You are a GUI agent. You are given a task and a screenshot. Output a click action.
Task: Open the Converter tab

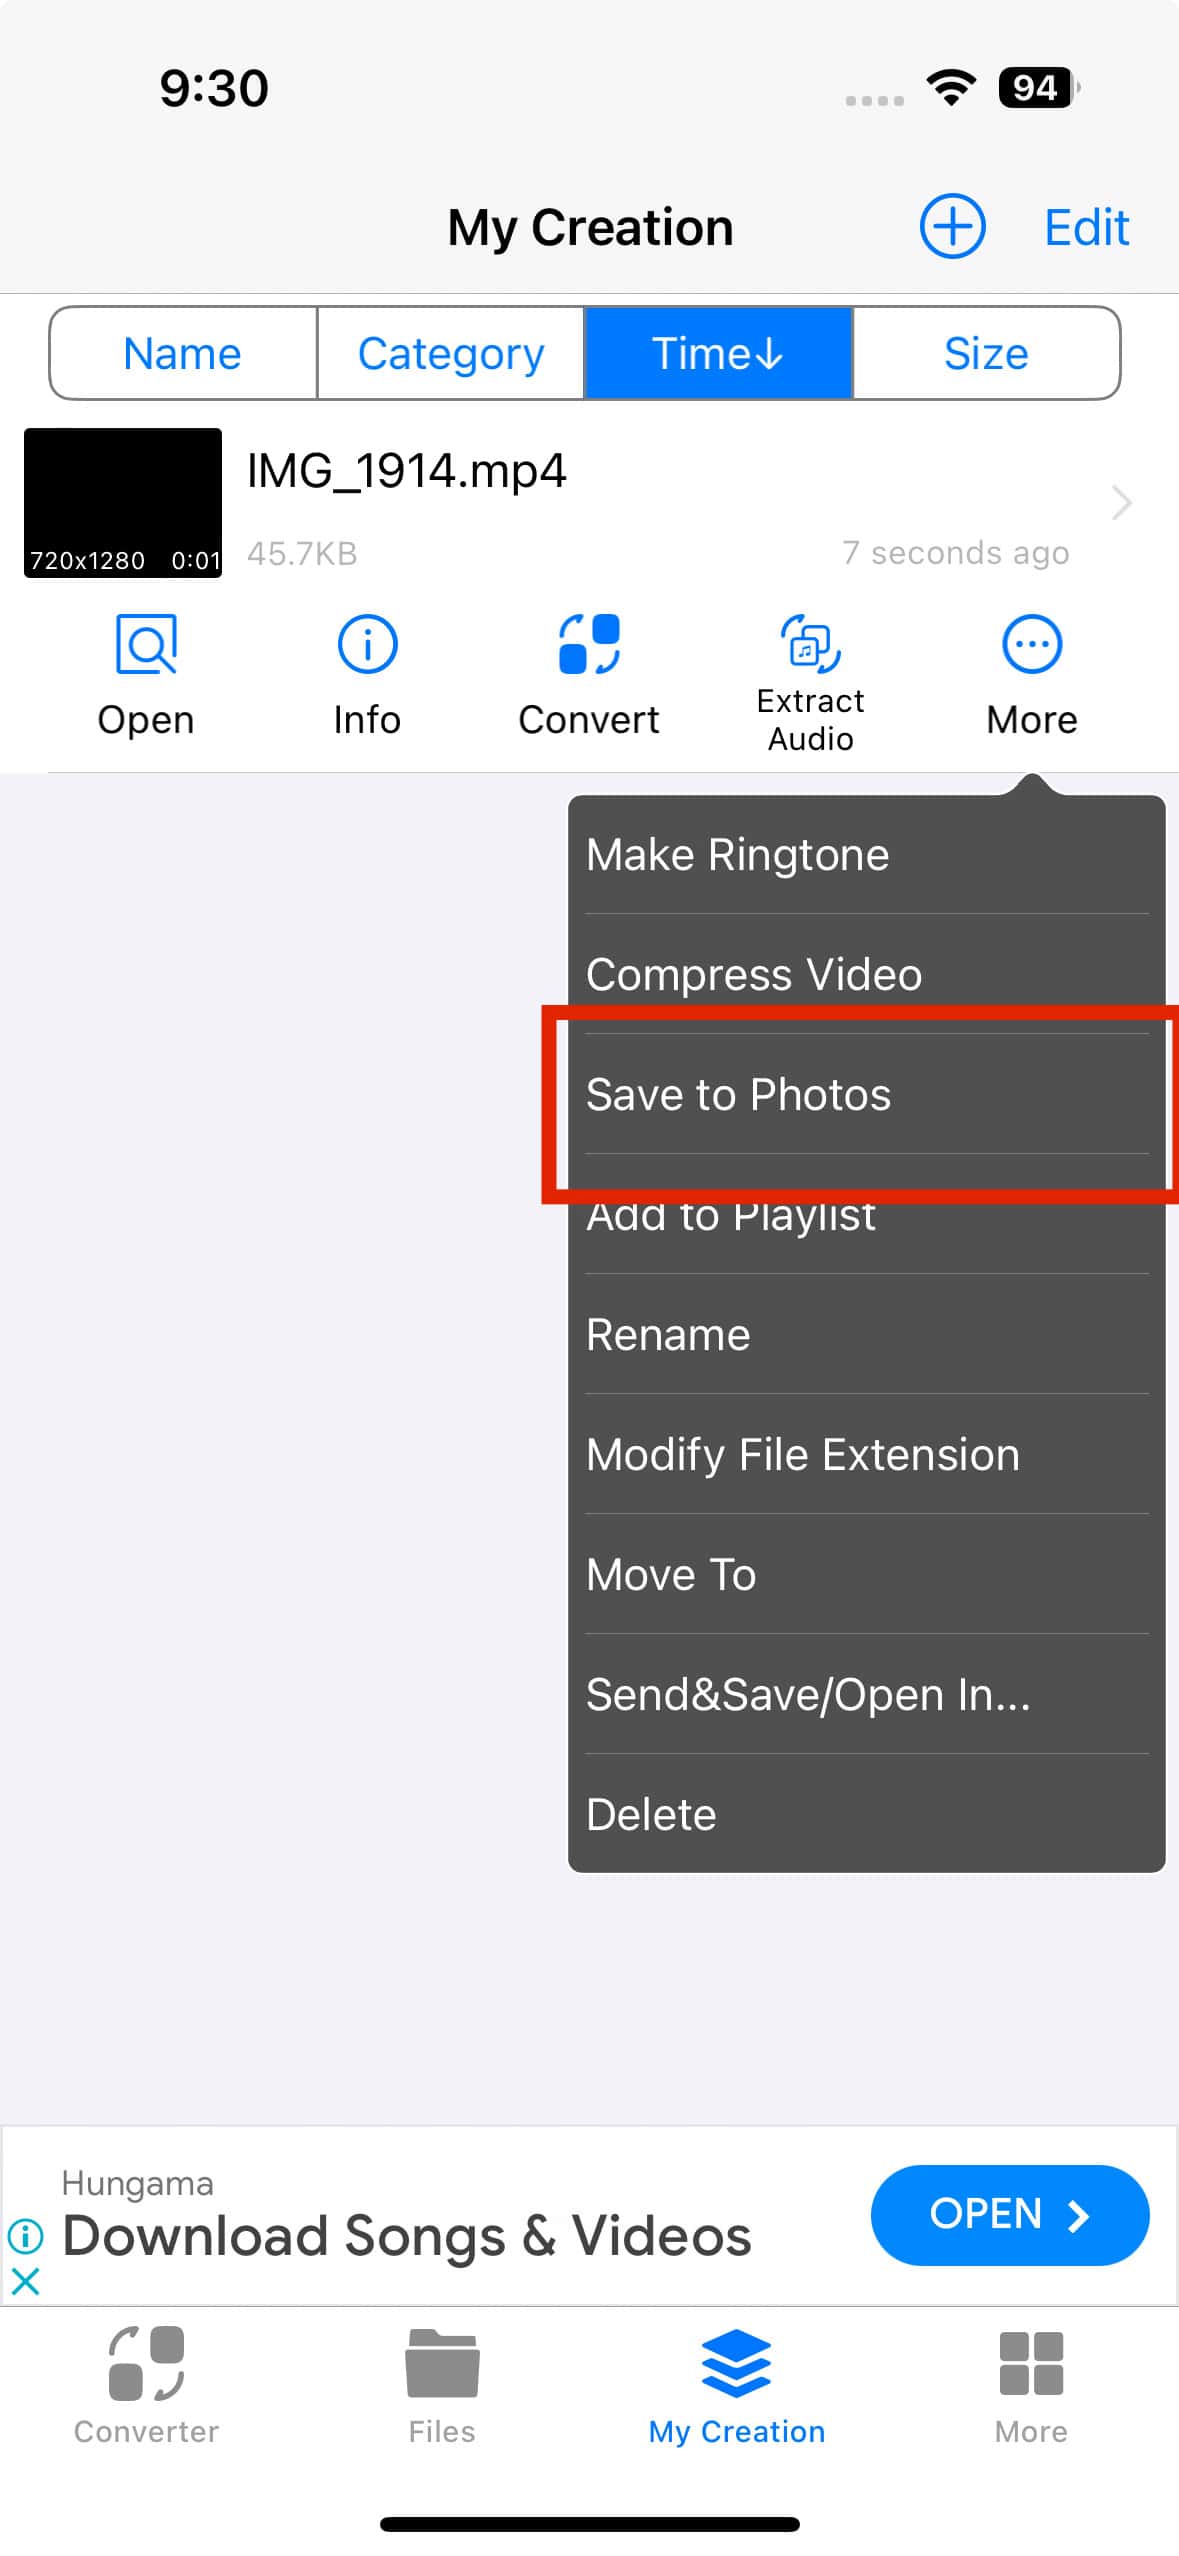coord(146,2383)
